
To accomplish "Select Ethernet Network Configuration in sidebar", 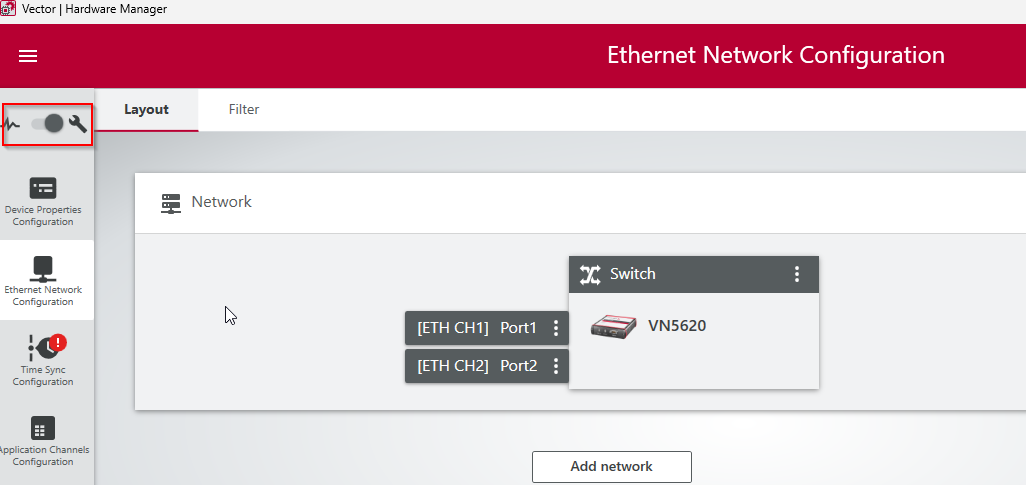I will pyautogui.click(x=43, y=280).
